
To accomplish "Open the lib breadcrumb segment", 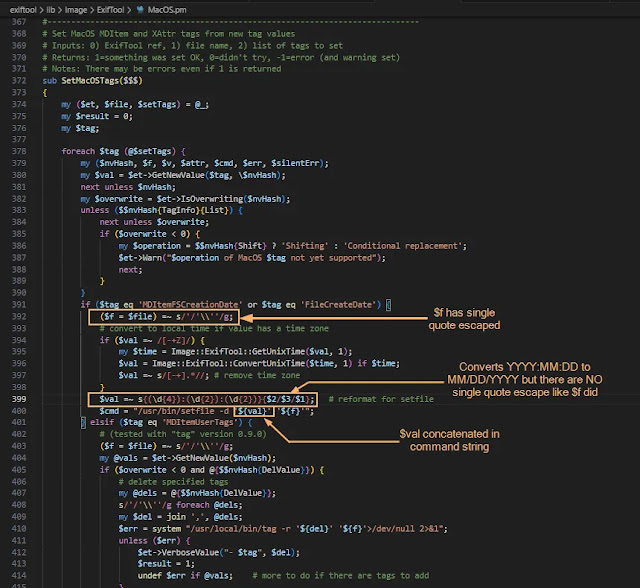I will point(50,10).
